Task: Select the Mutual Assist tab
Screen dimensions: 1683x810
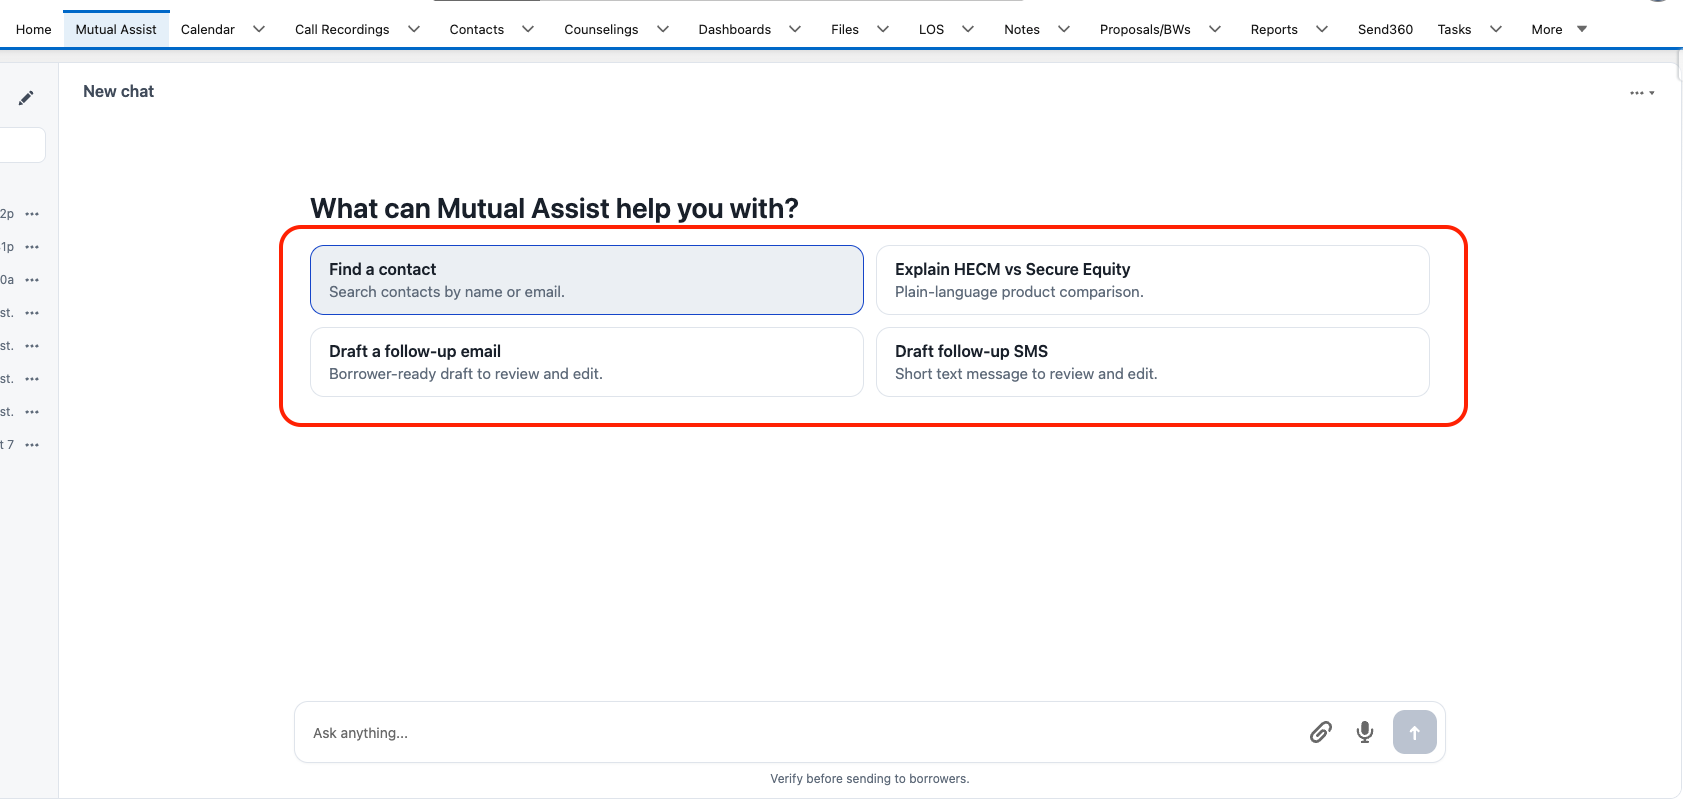Action: click(x=116, y=29)
